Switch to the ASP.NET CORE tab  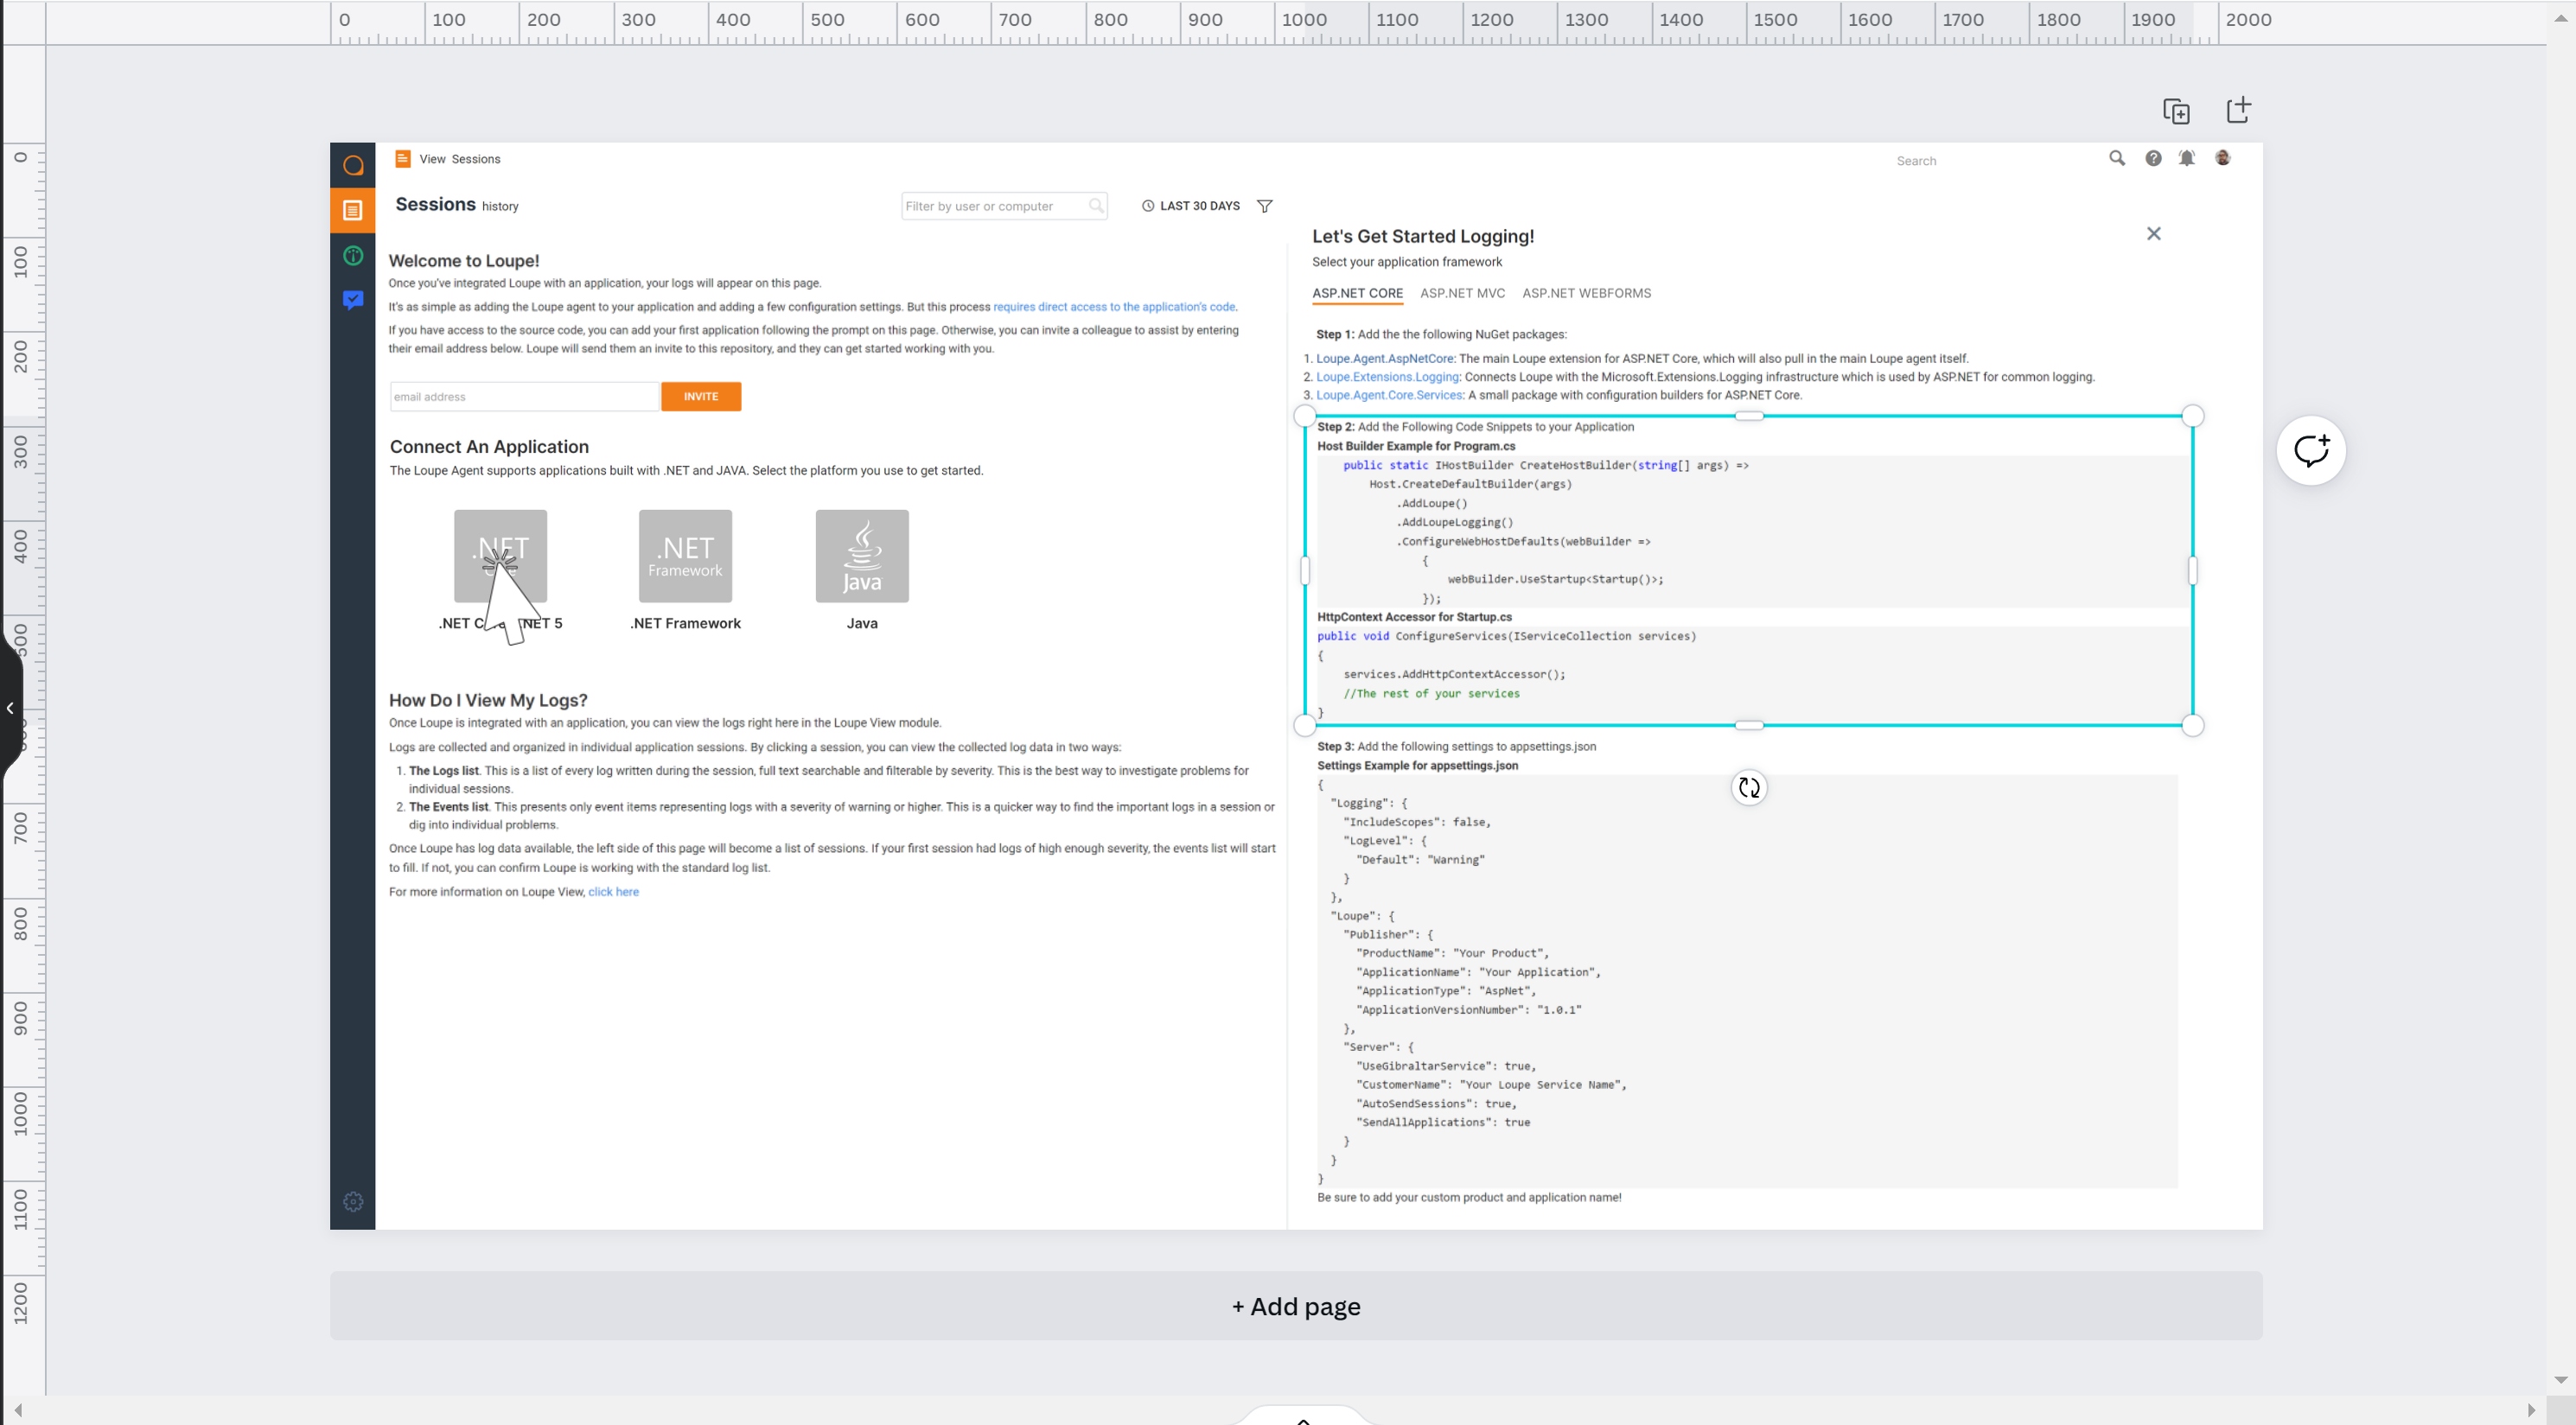pyautogui.click(x=1357, y=293)
